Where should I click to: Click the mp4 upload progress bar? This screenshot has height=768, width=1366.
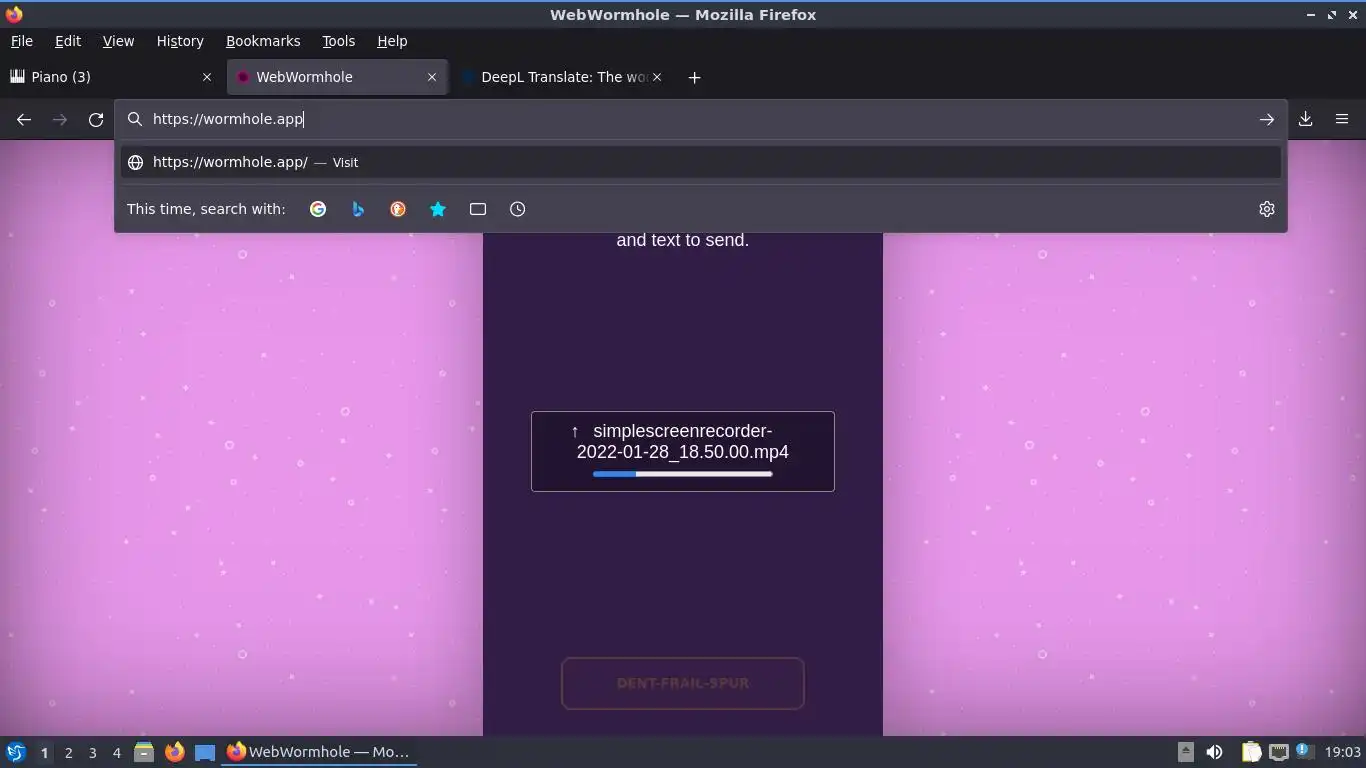click(x=683, y=474)
